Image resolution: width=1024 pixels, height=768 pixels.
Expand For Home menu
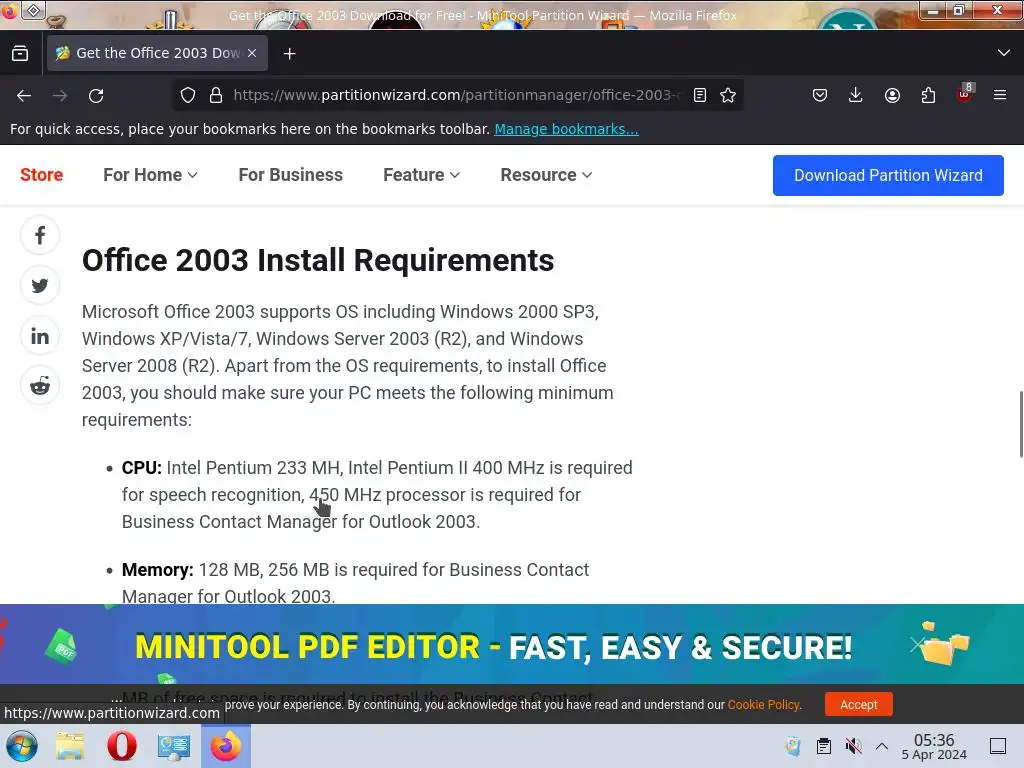coord(150,175)
